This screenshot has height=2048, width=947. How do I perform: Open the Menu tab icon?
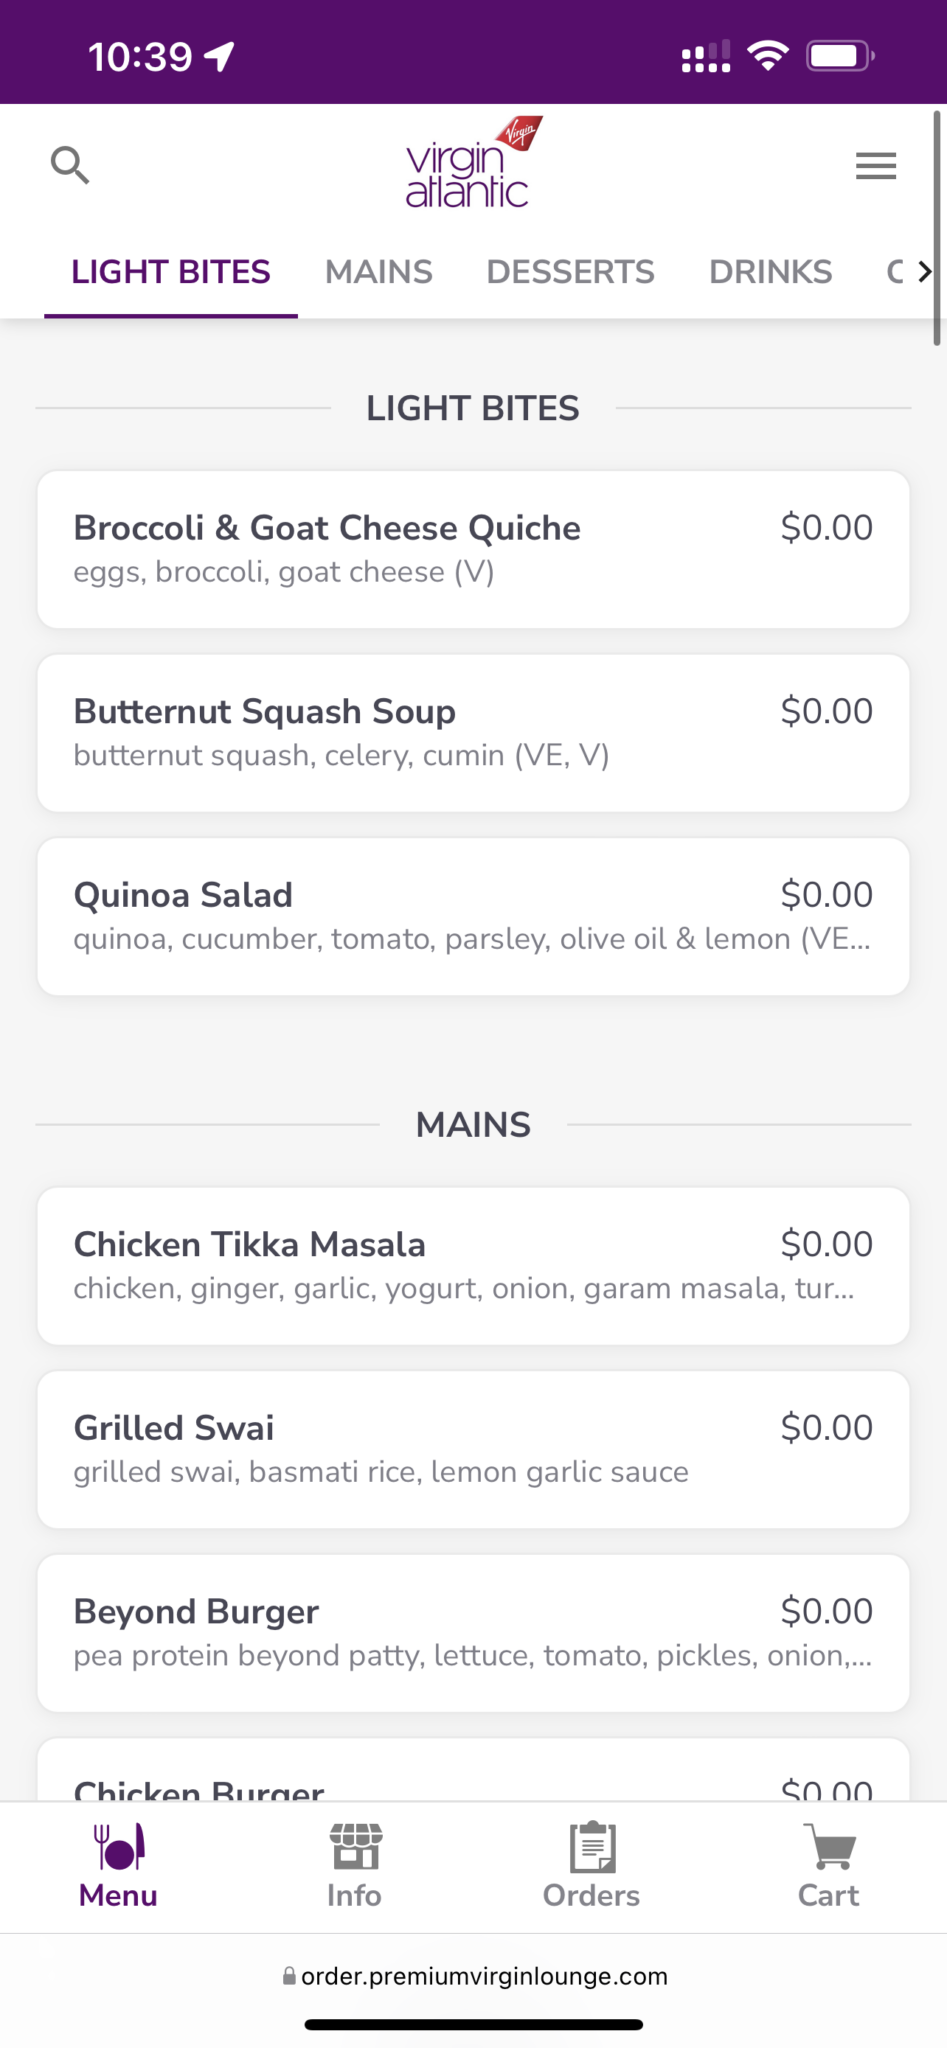(119, 1847)
